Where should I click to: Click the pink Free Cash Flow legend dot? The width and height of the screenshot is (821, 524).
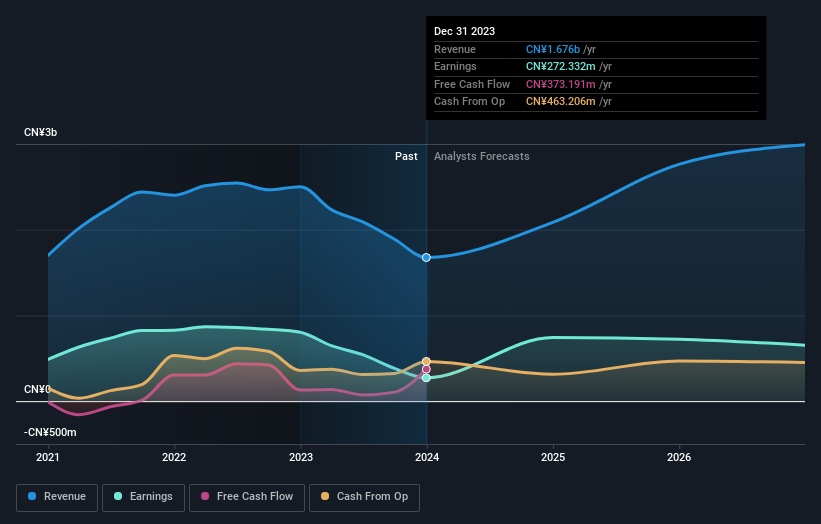205,496
